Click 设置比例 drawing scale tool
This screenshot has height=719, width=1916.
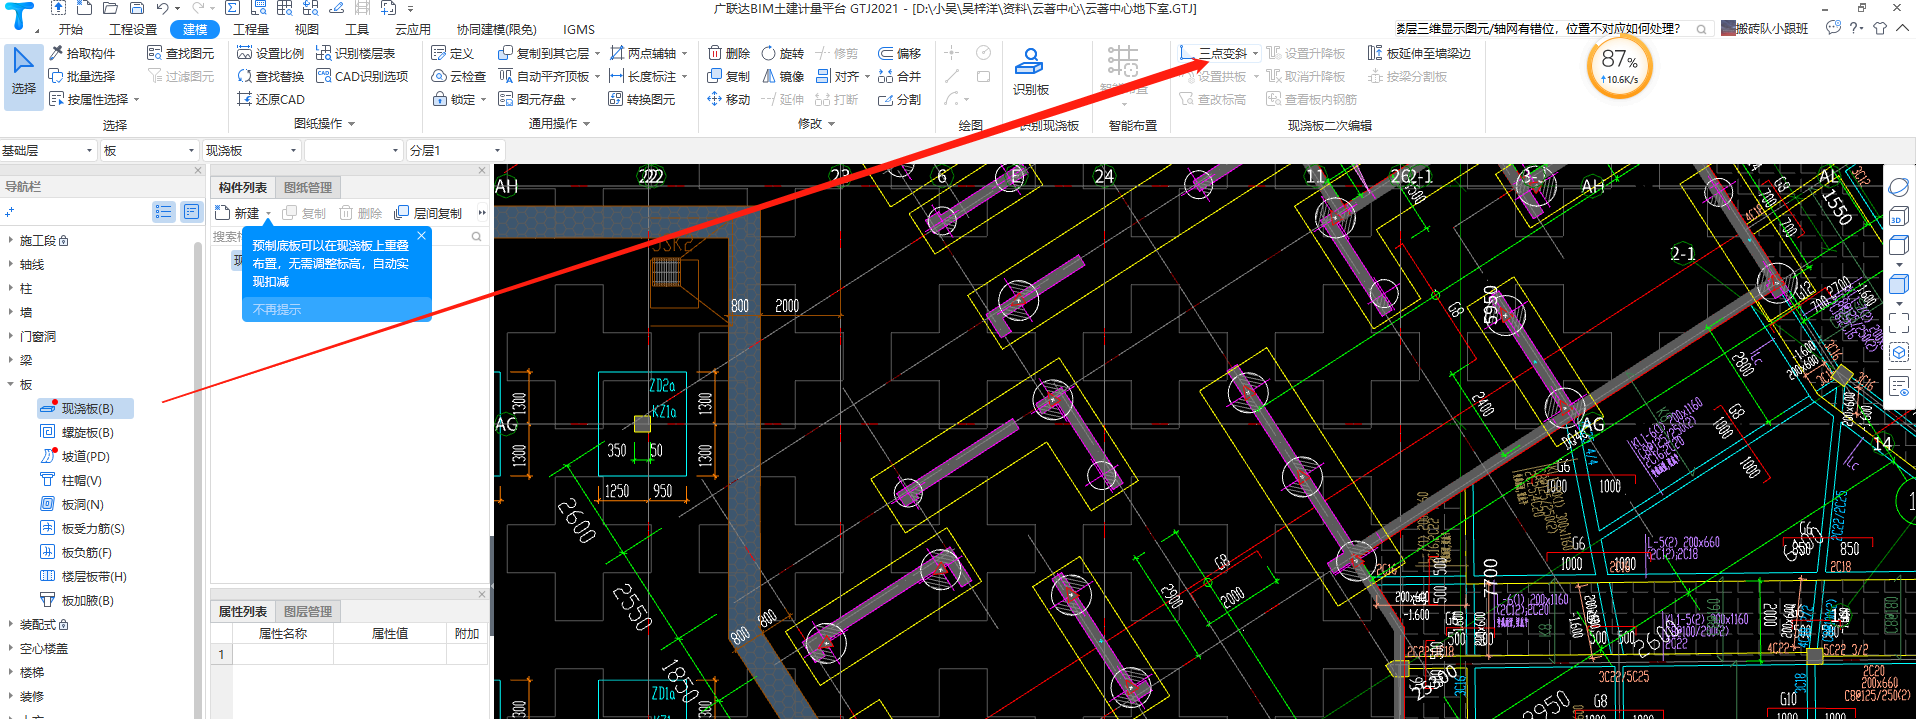point(270,53)
